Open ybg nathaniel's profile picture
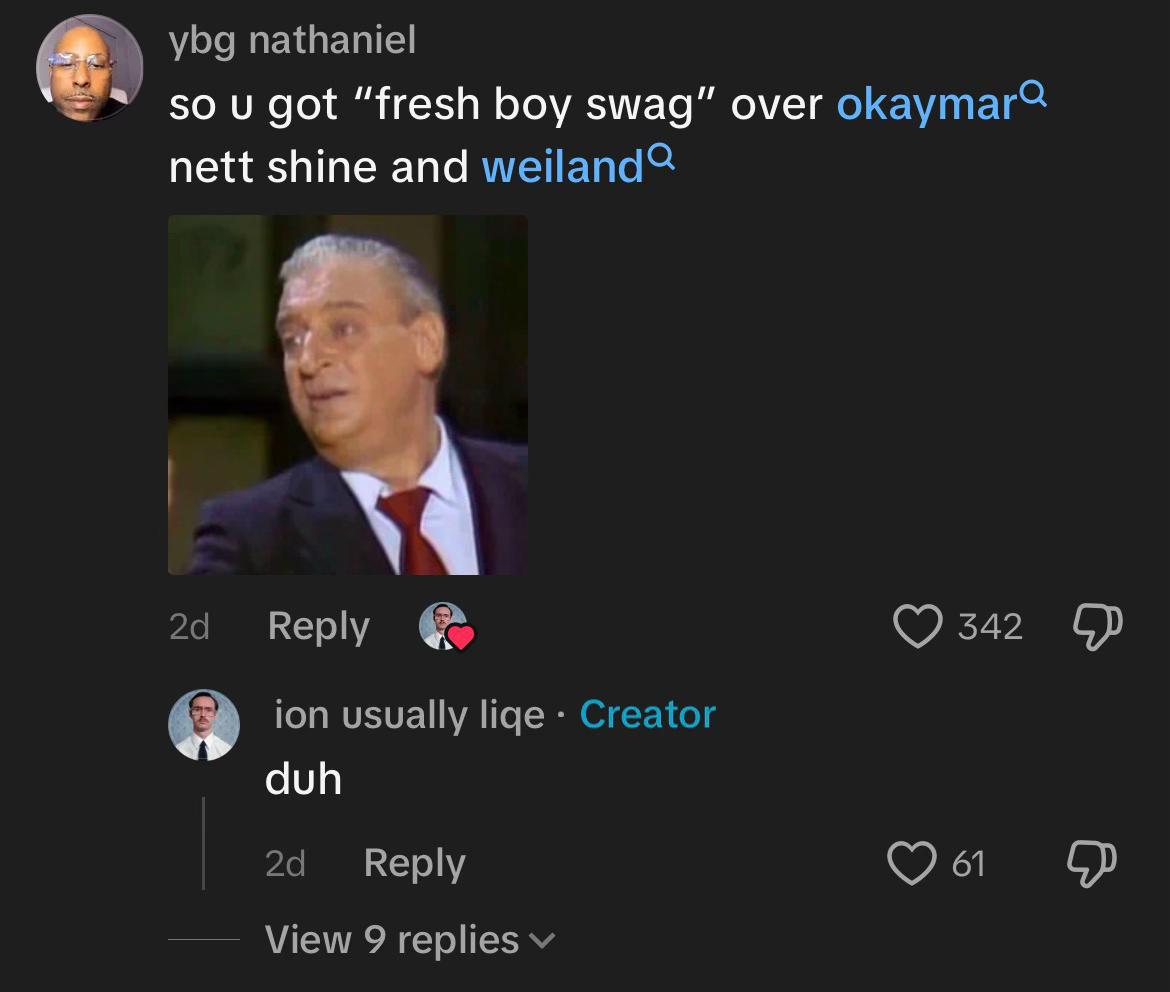1170x992 pixels. click(x=90, y=67)
